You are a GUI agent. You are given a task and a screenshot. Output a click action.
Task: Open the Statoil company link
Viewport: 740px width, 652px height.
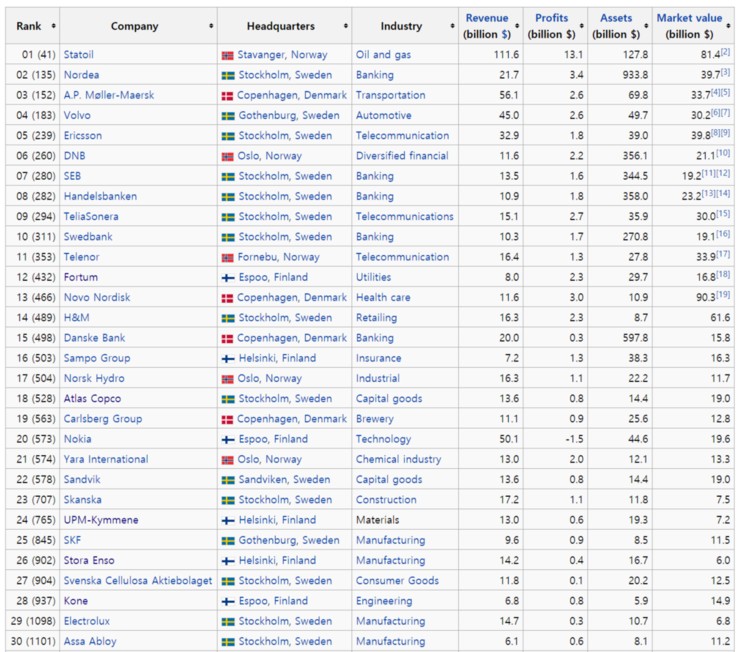point(80,55)
